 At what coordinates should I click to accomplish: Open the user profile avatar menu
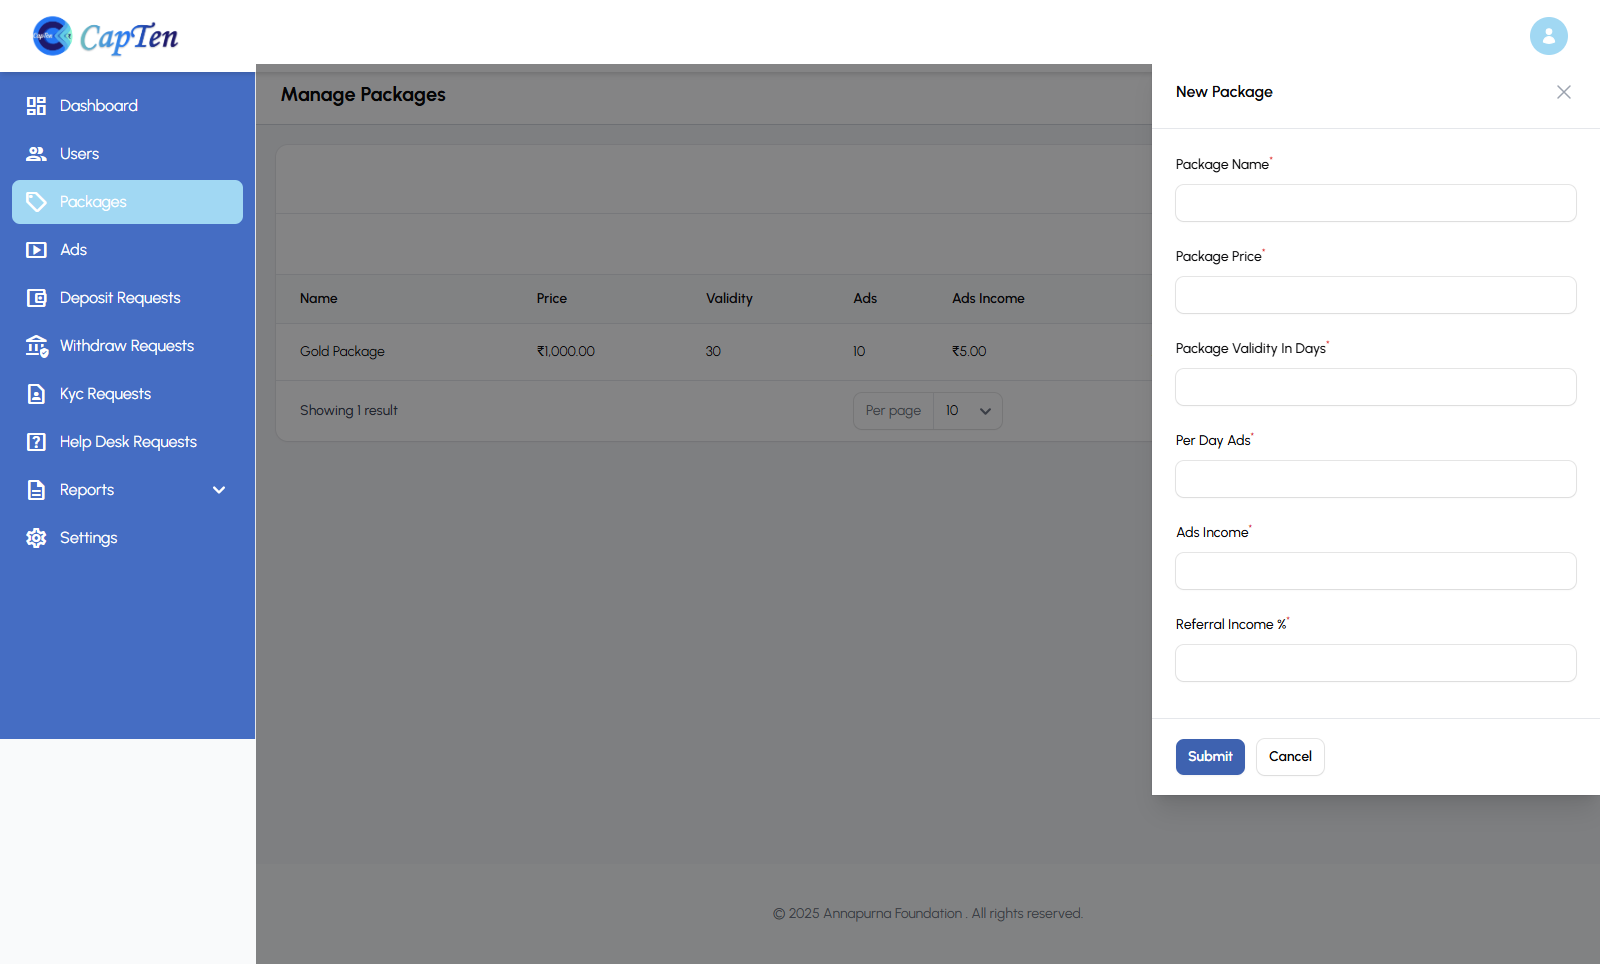[x=1548, y=36]
